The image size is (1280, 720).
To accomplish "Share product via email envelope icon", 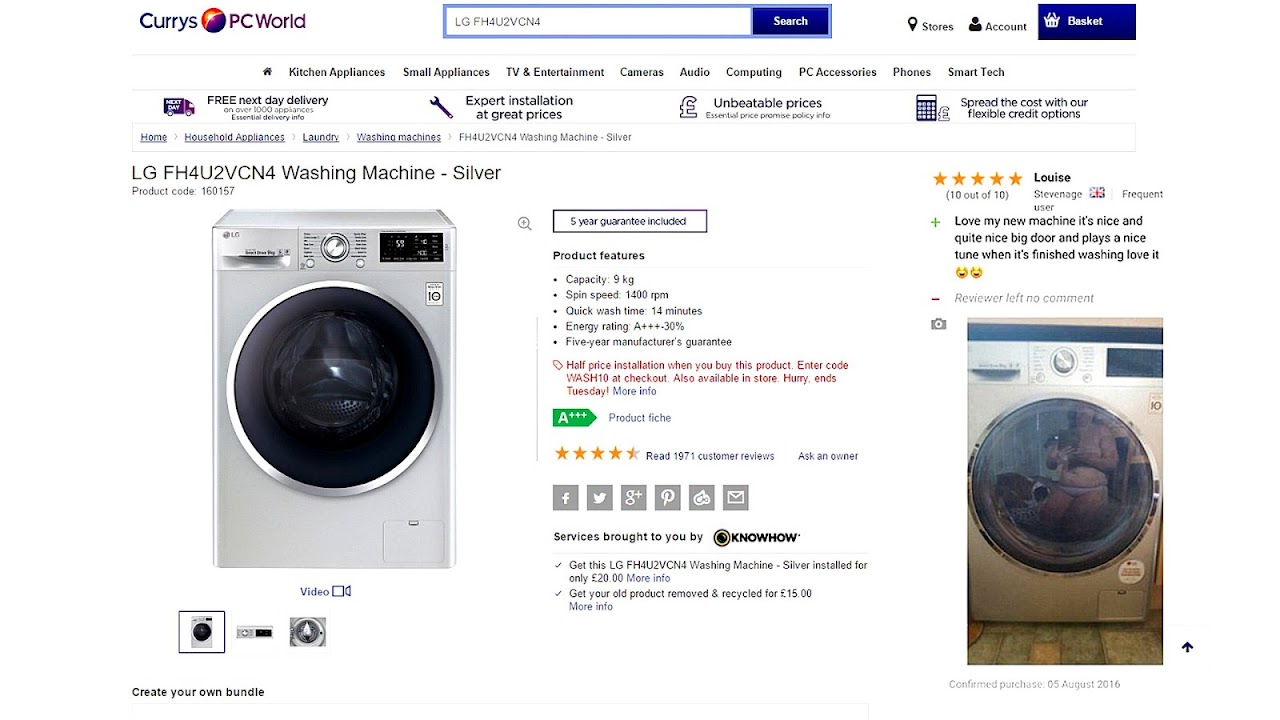I will (736, 497).
